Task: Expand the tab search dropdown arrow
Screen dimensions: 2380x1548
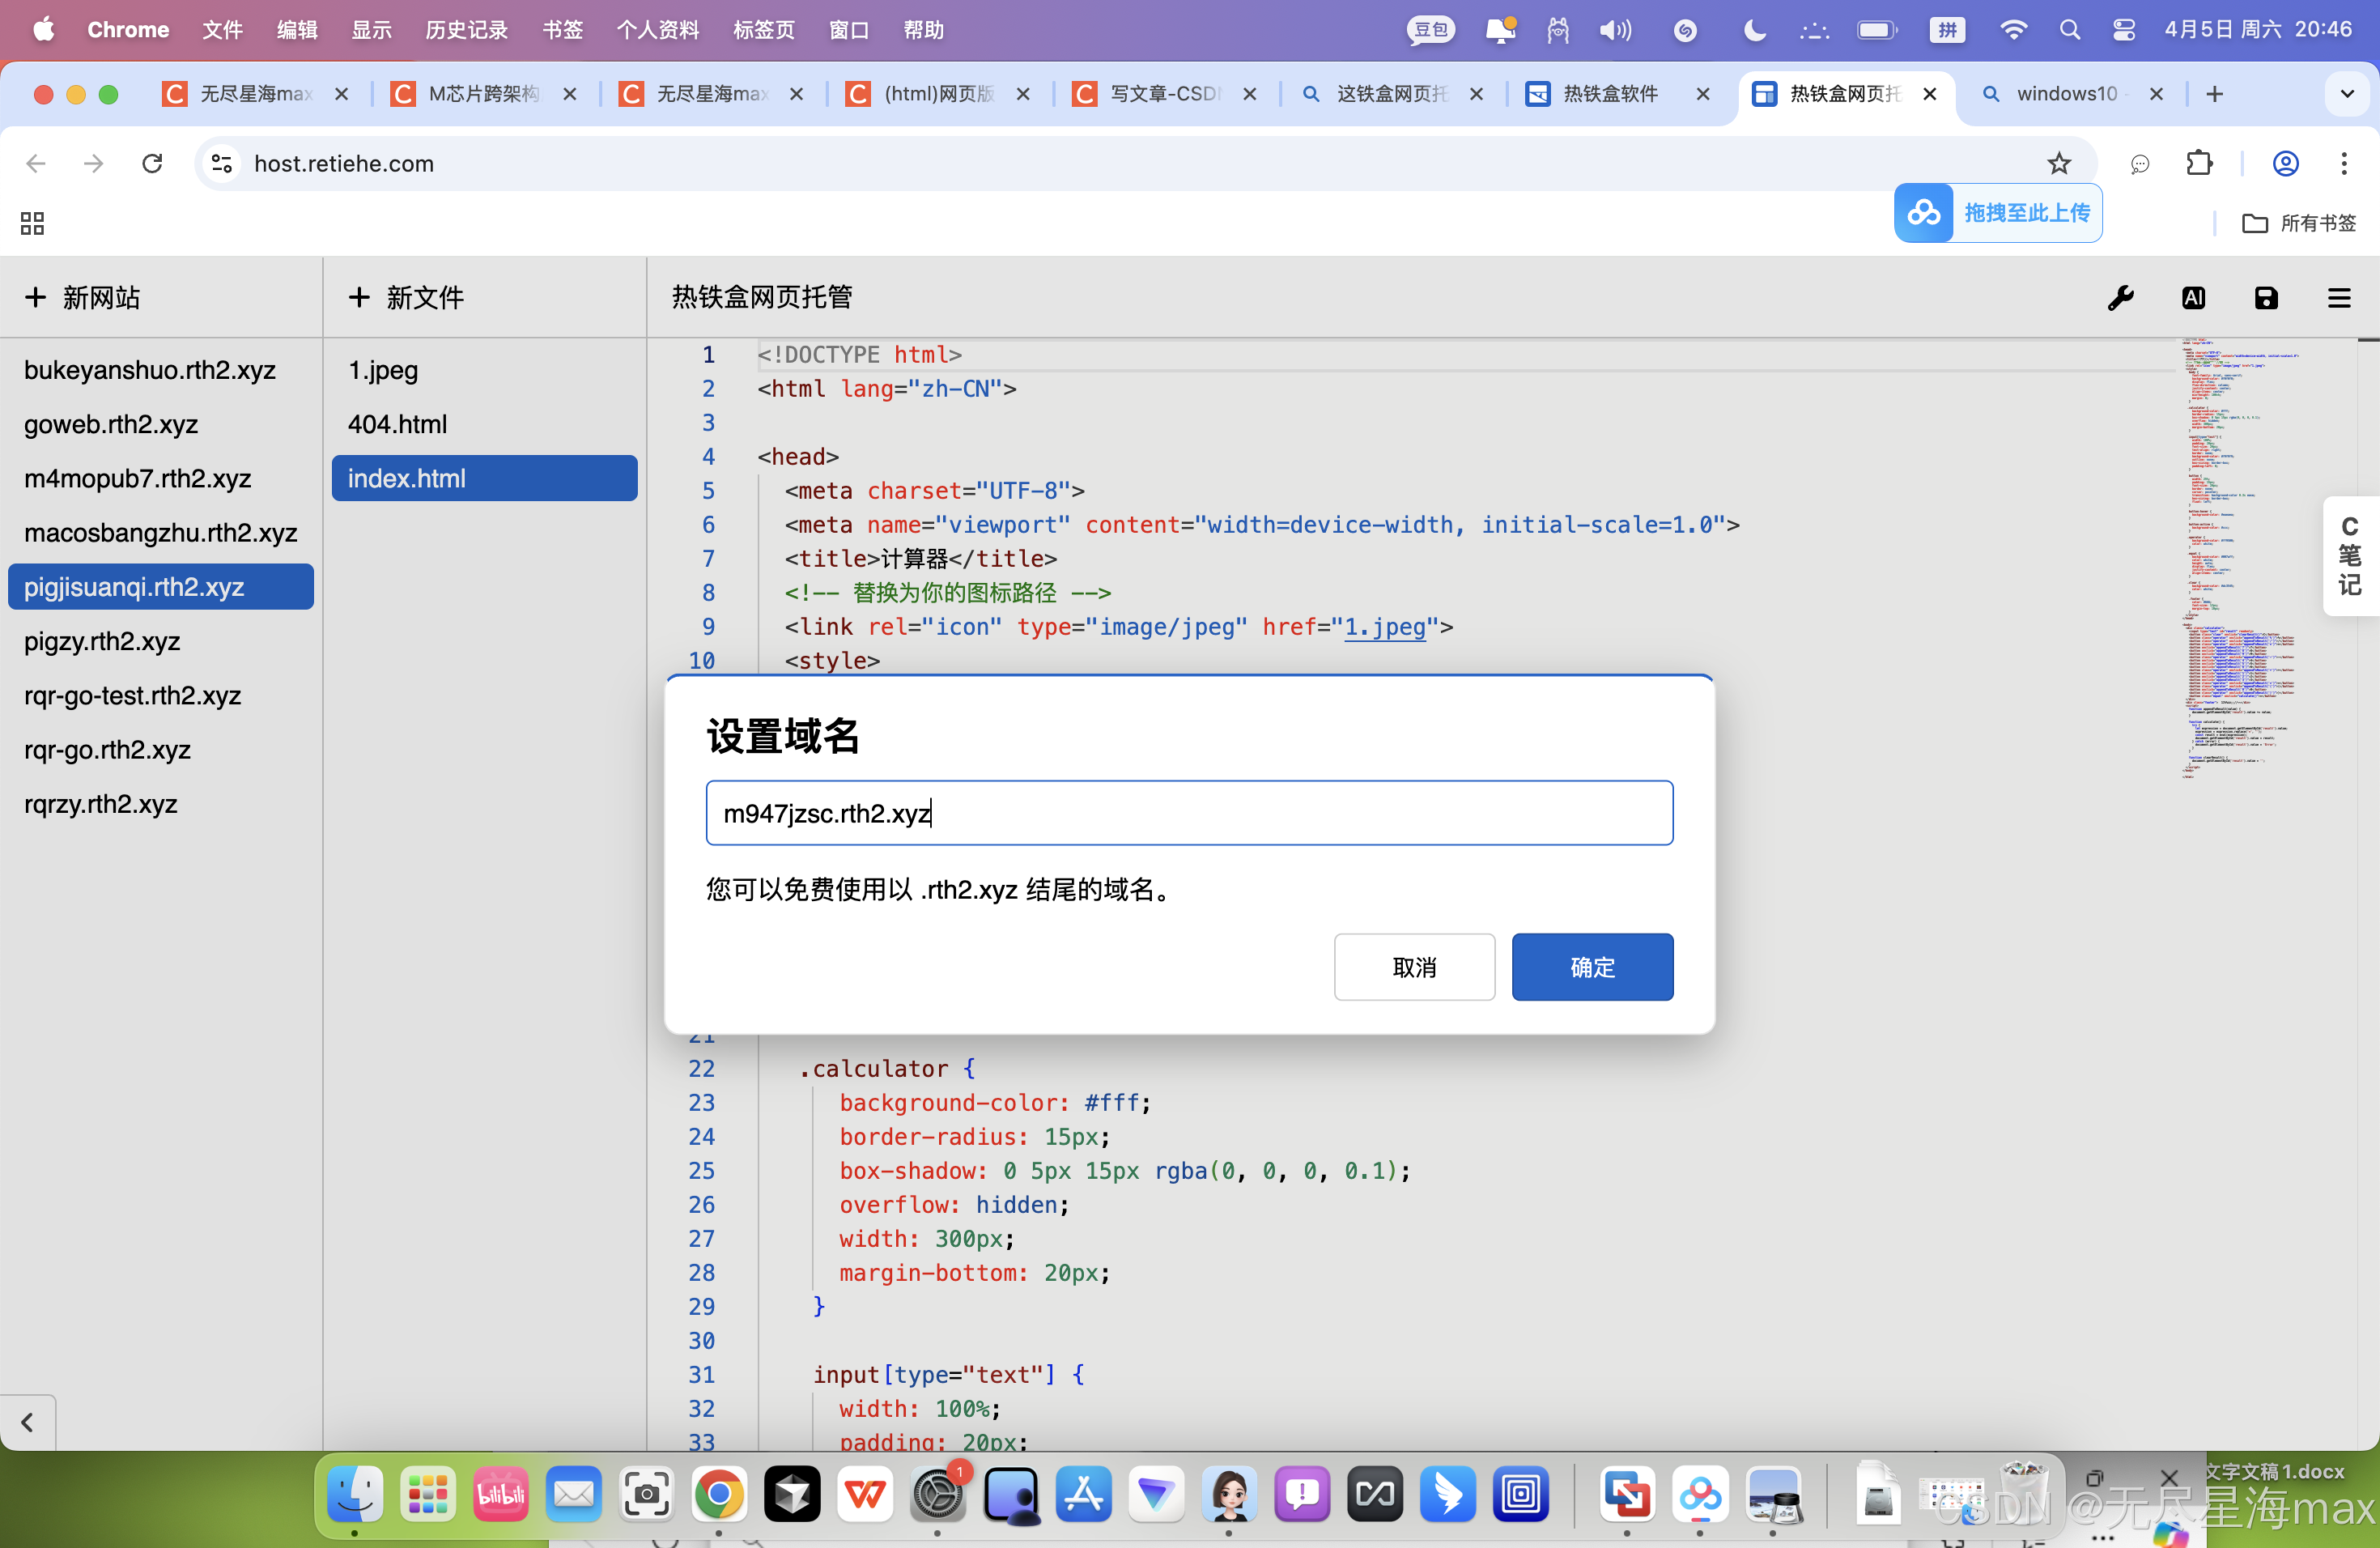Action: [2347, 94]
